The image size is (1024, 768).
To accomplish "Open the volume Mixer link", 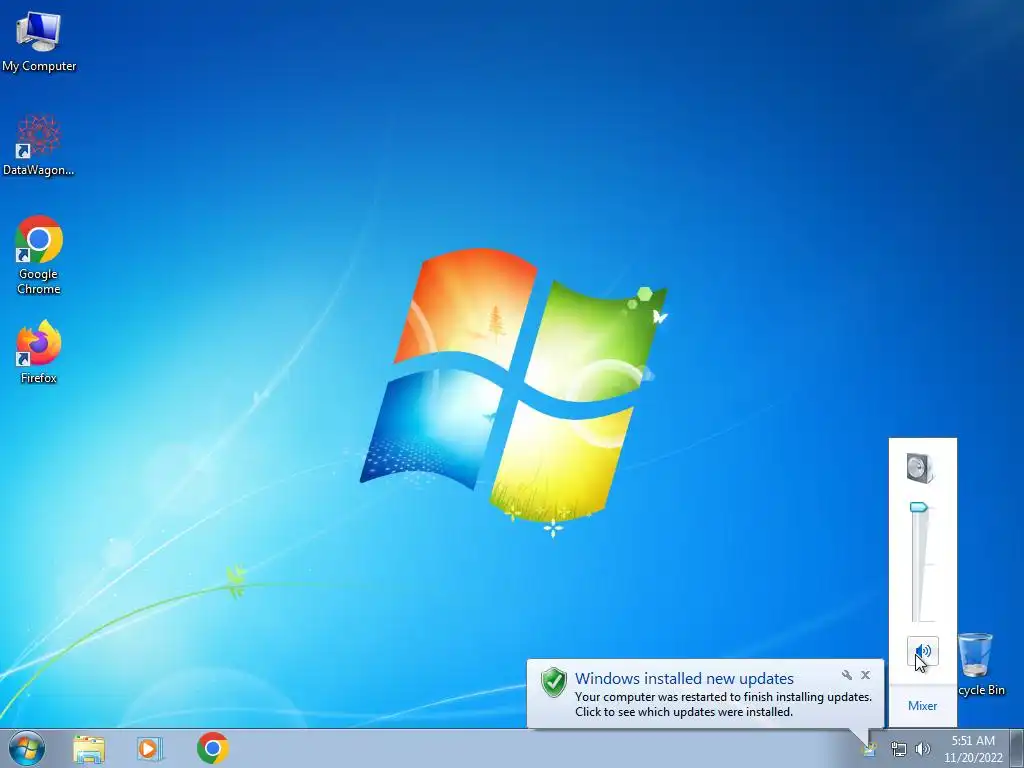I will [922, 705].
